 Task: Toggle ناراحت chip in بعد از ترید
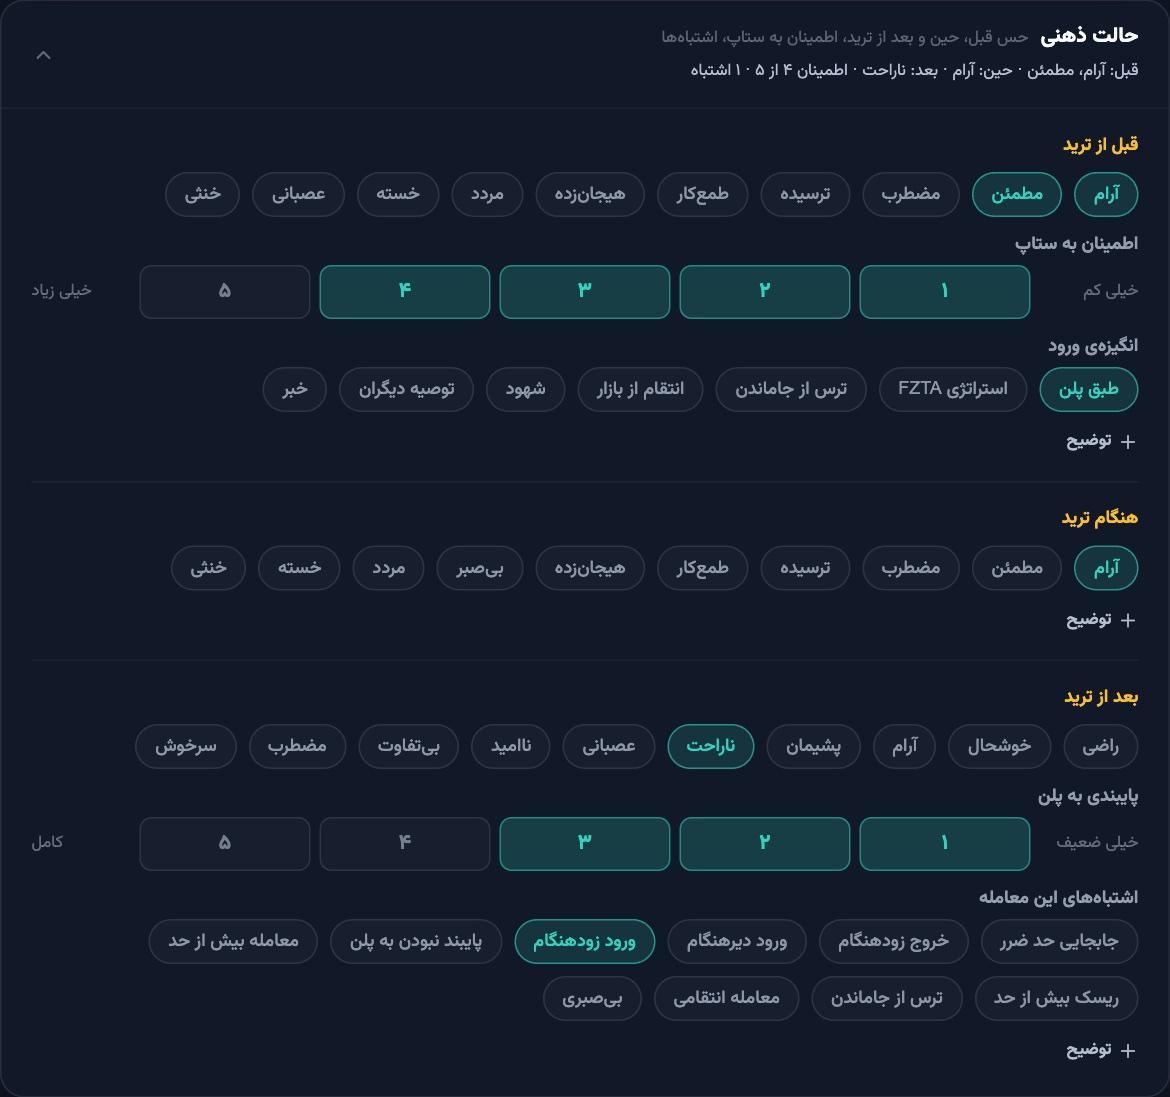coord(710,746)
